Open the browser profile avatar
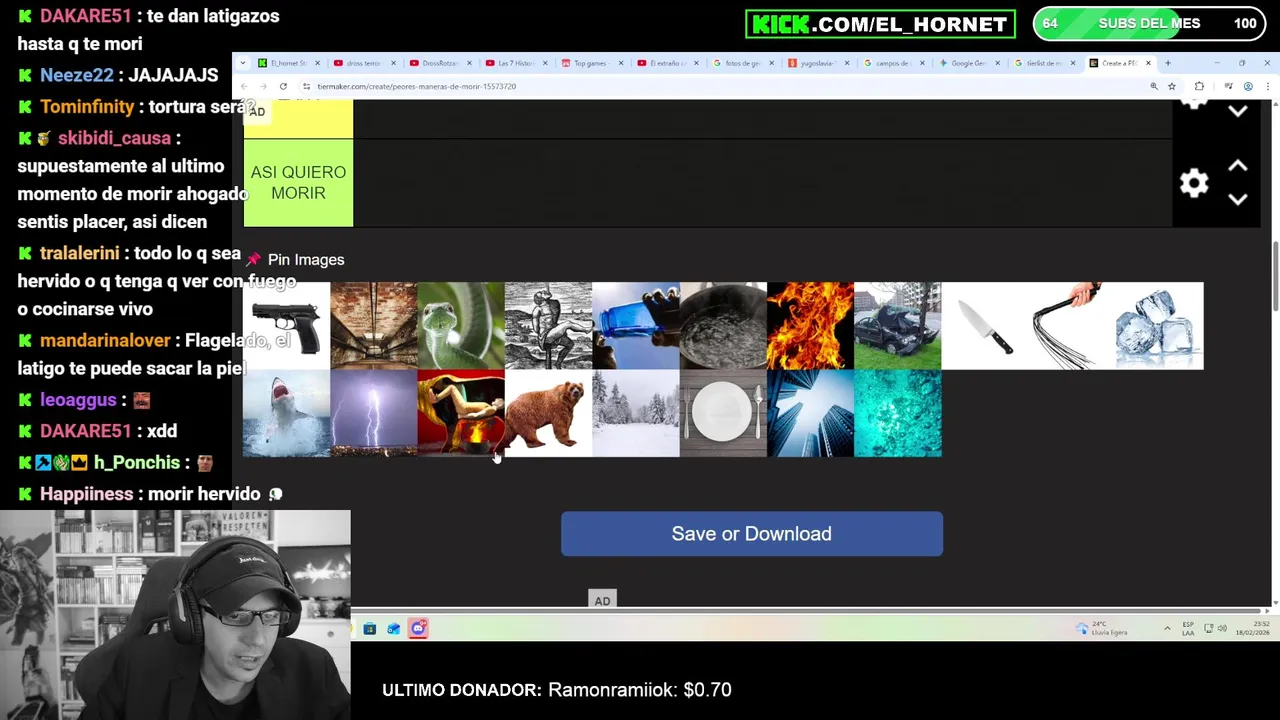 [x=1248, y=86]
